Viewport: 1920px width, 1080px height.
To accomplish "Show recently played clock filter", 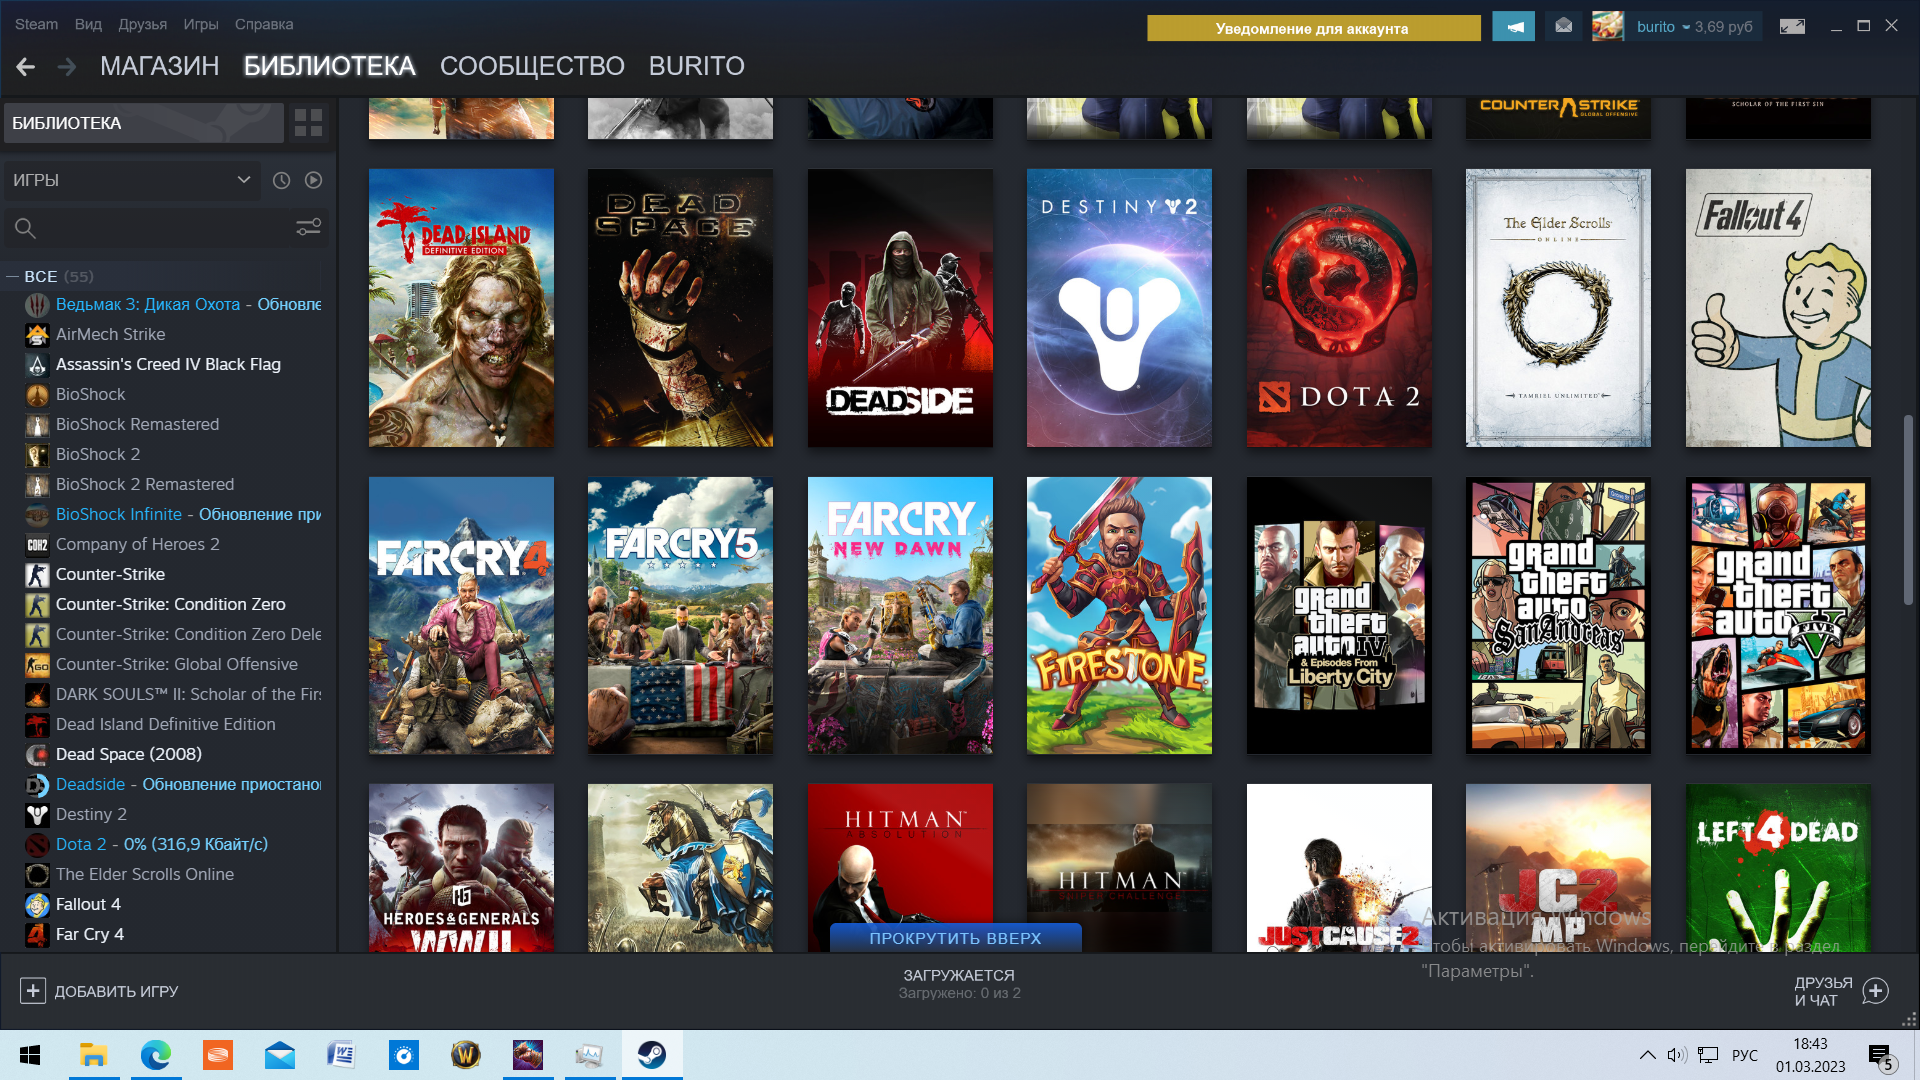I will [282, 180].
